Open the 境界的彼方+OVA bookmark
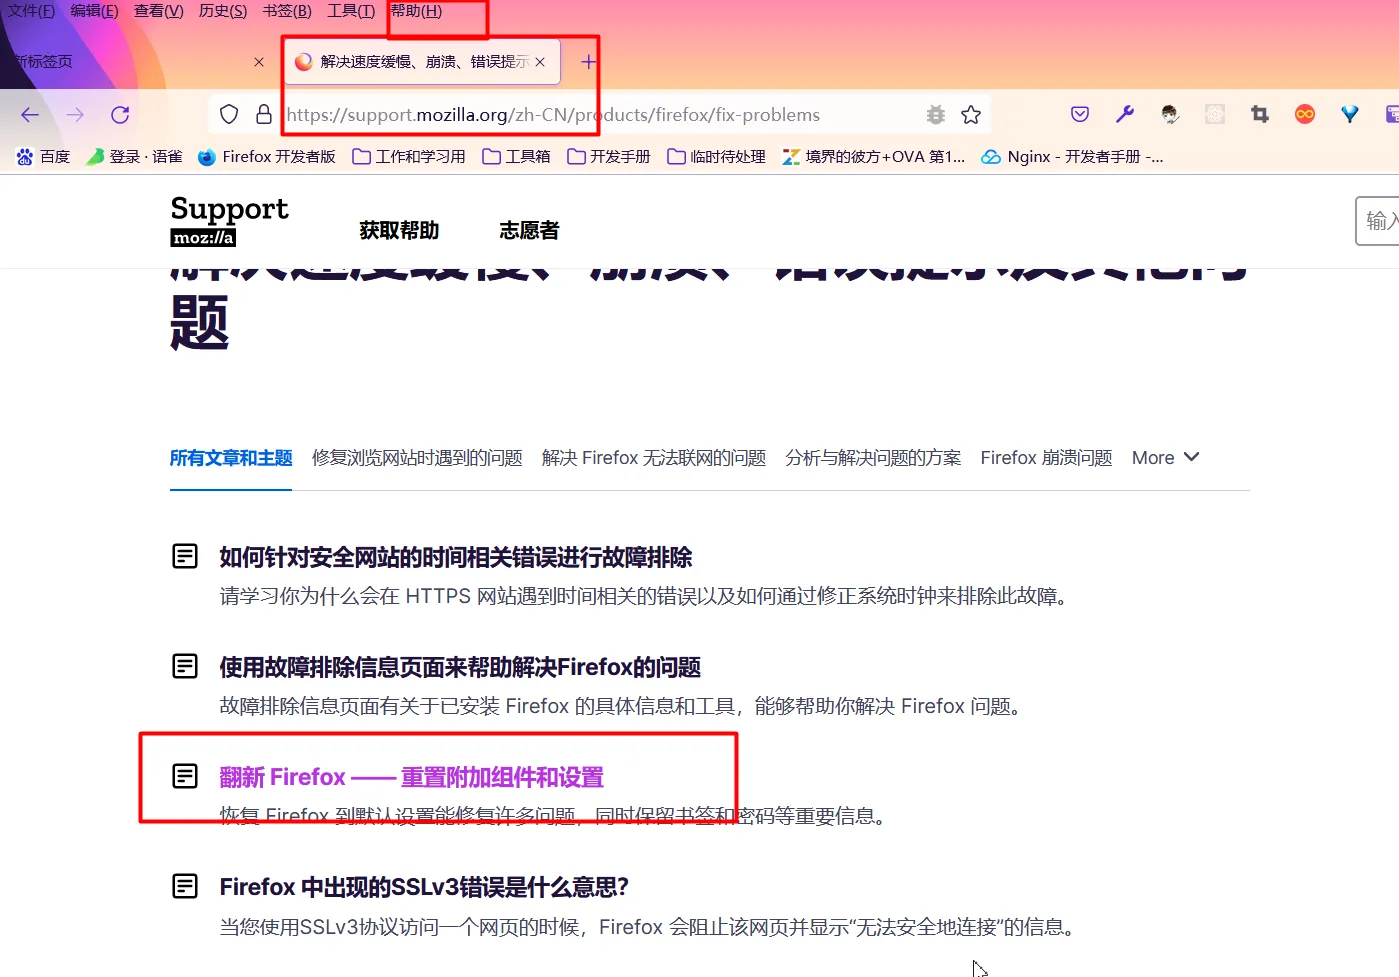 pos(874,157)
